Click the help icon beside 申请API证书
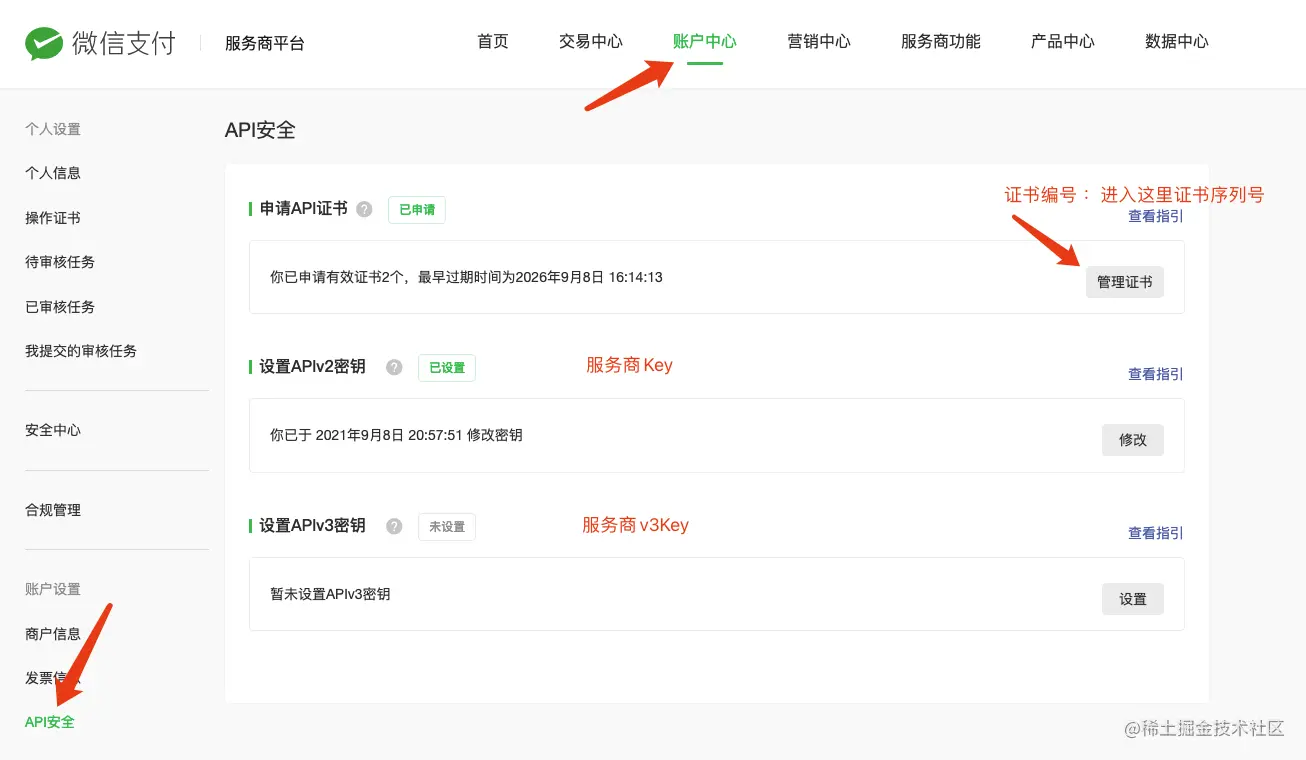The height and width of the screenshot is (760, 1306). coord(364,209)
